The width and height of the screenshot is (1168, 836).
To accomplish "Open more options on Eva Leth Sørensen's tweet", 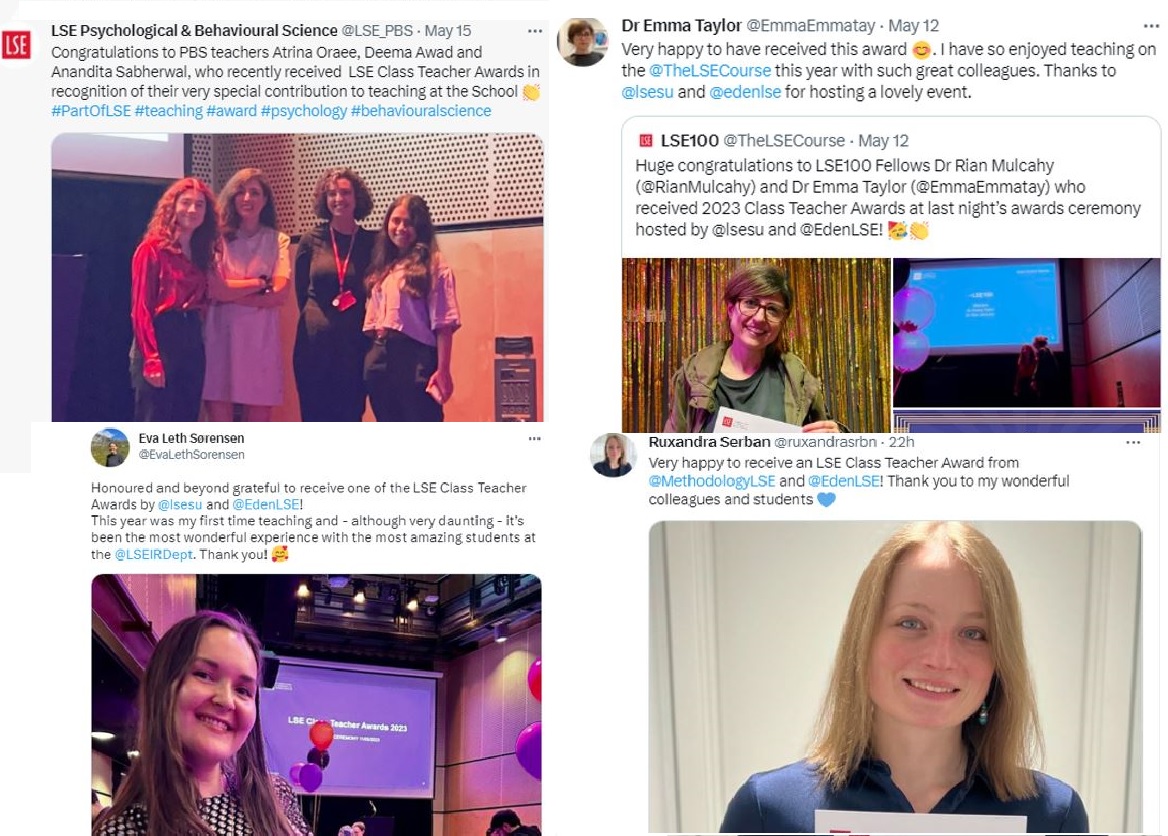I will point(534,439).
